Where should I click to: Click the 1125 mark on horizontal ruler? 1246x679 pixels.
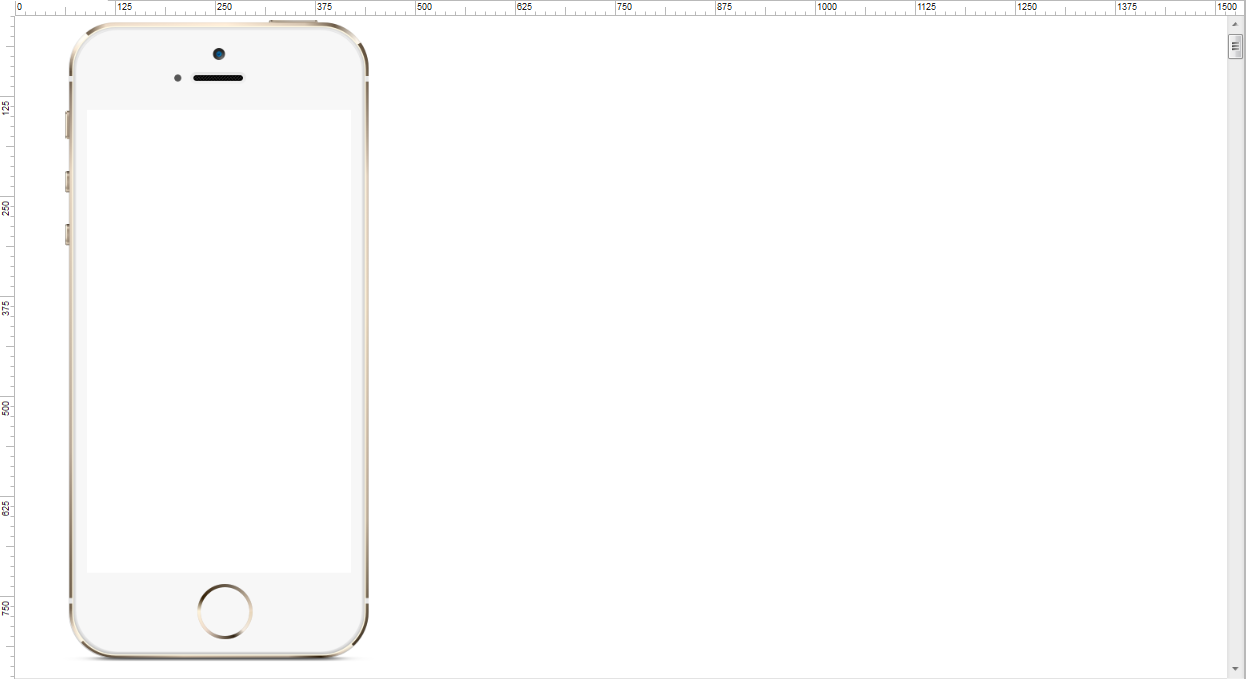(x=928, y=7)
